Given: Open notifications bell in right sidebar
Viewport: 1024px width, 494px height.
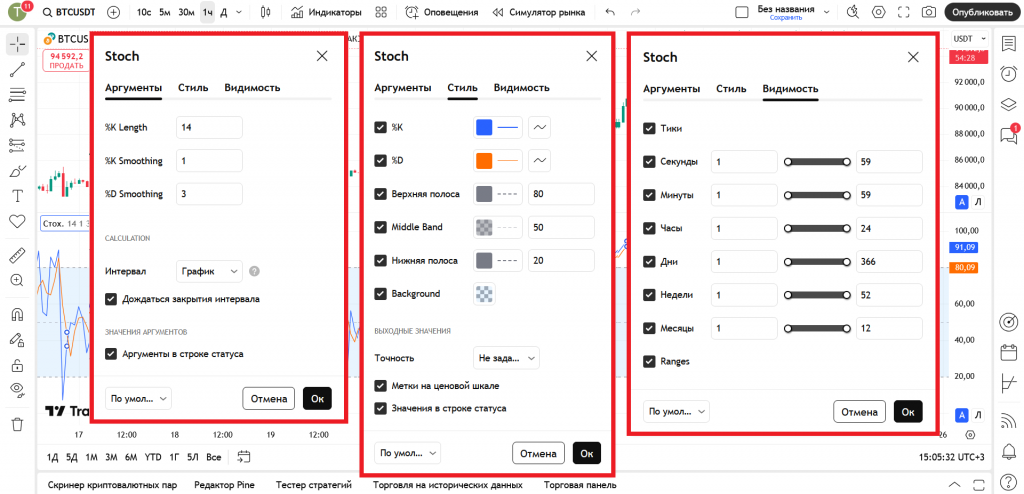Looking at the screenshot, I should [1008, 451].
